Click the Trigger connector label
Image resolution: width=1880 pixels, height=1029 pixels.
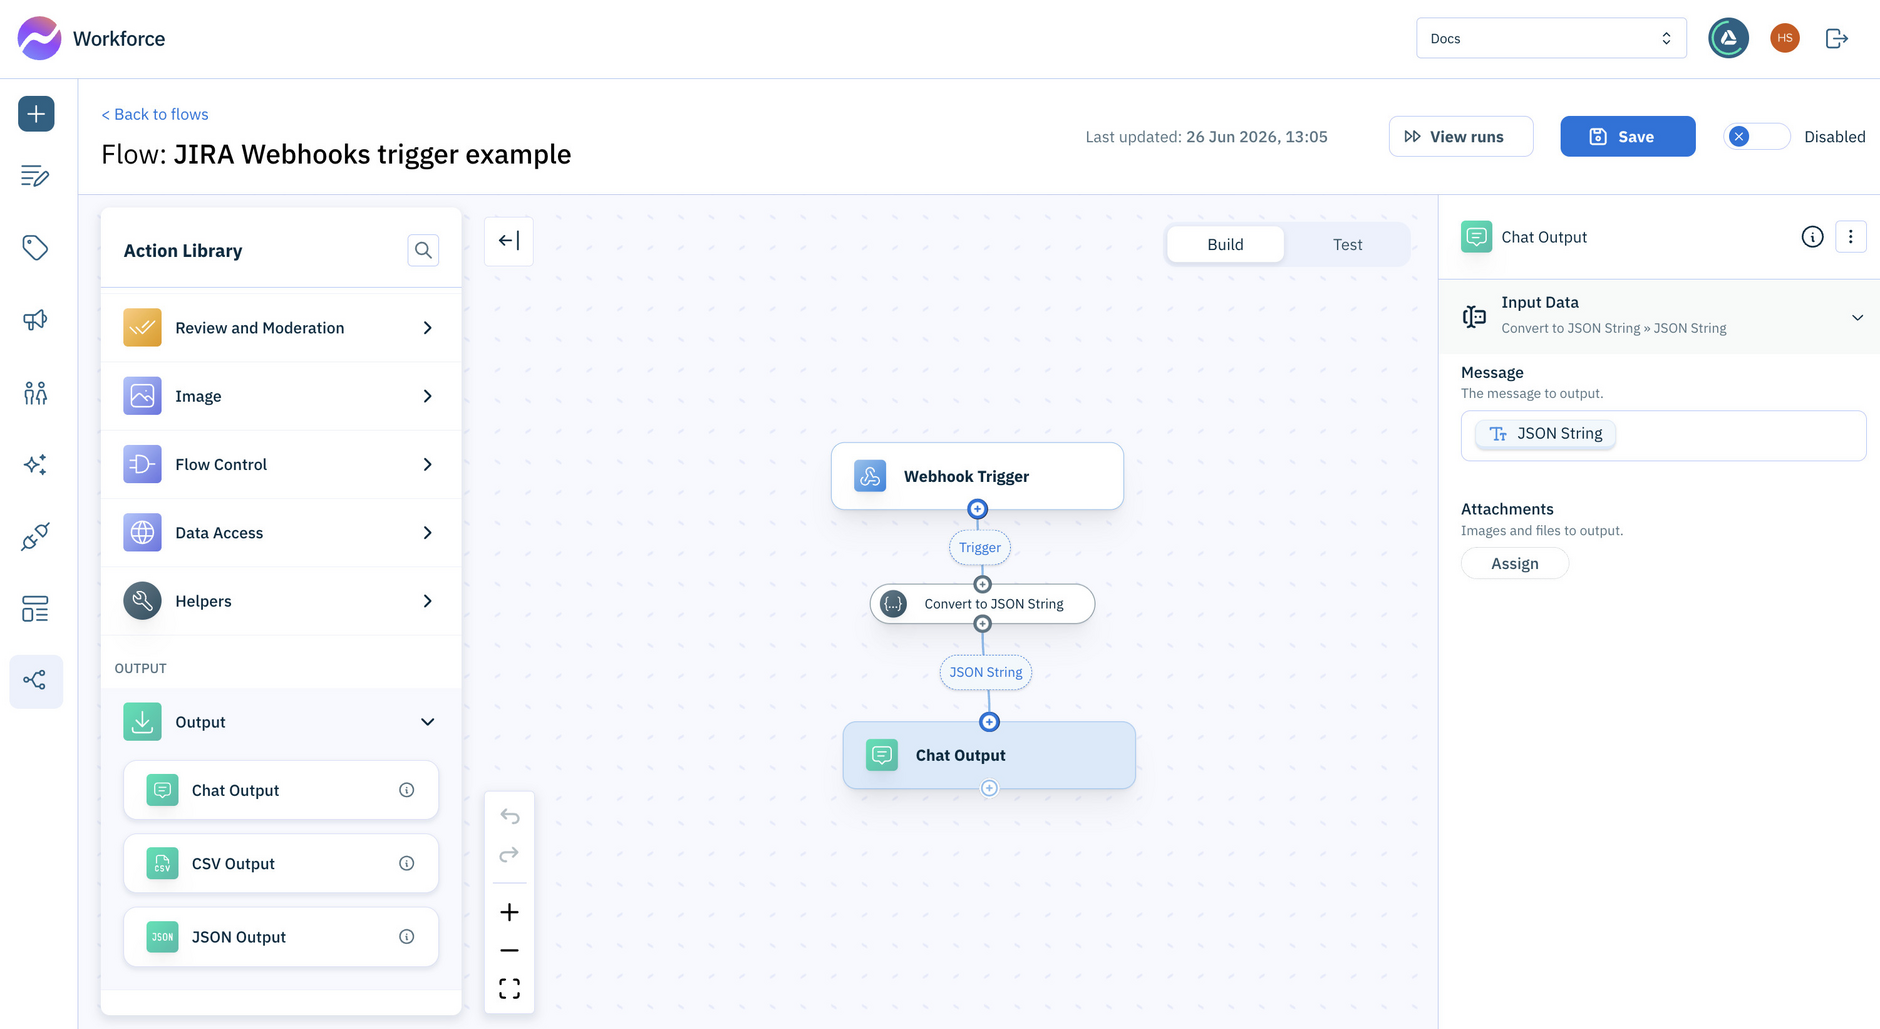pos(979,548)
